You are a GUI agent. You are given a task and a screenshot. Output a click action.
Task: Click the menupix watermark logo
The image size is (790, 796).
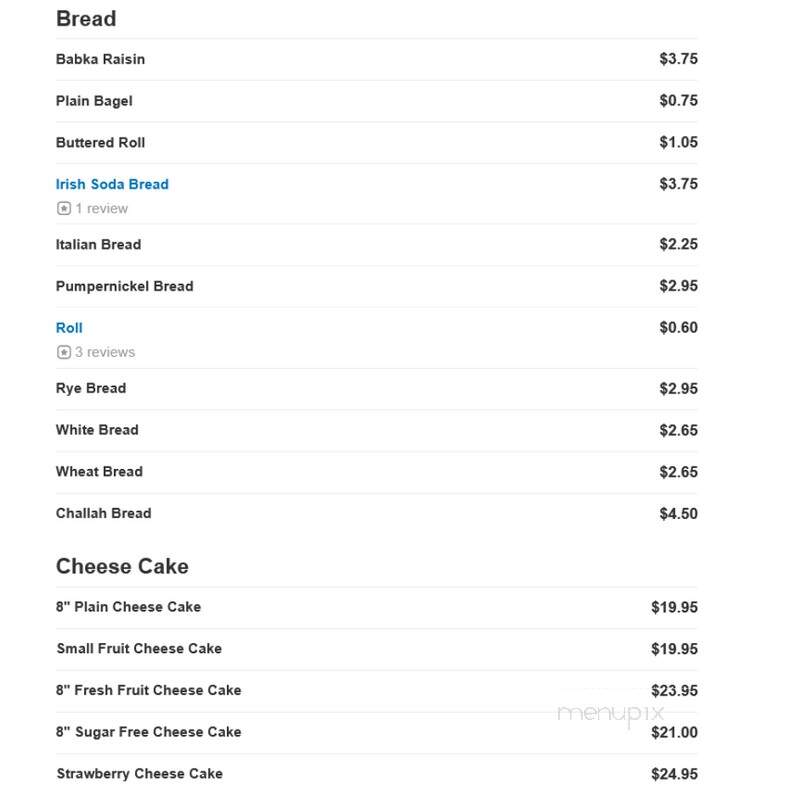611,714
